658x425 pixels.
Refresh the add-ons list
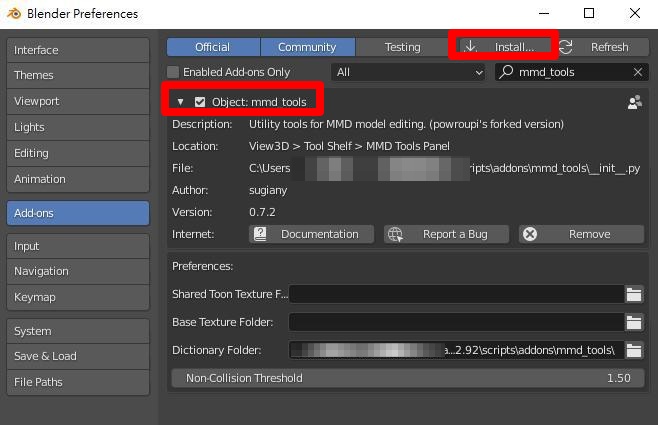(603, 47)
